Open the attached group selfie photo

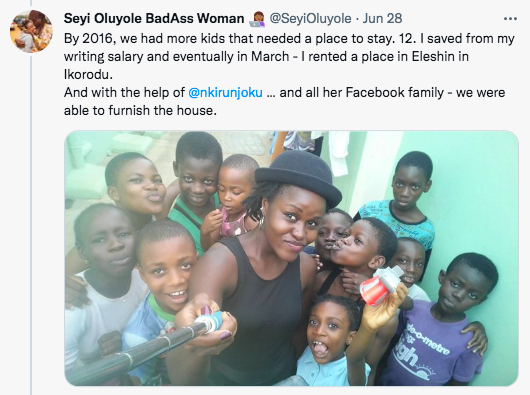pyautogui.click(x=291, y=258)
